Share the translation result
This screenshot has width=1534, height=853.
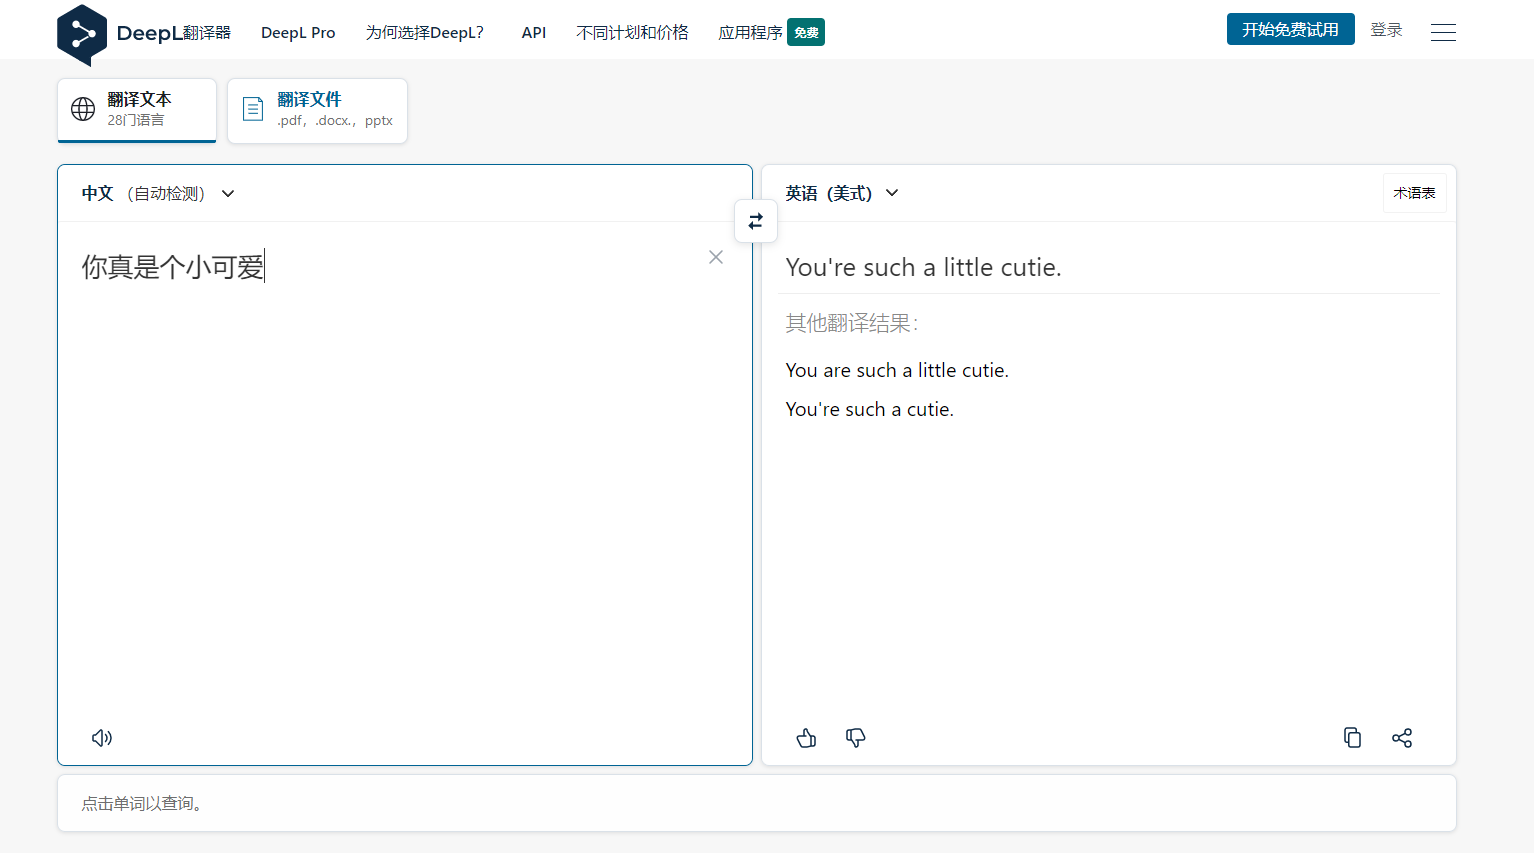tap(1402, 738)
